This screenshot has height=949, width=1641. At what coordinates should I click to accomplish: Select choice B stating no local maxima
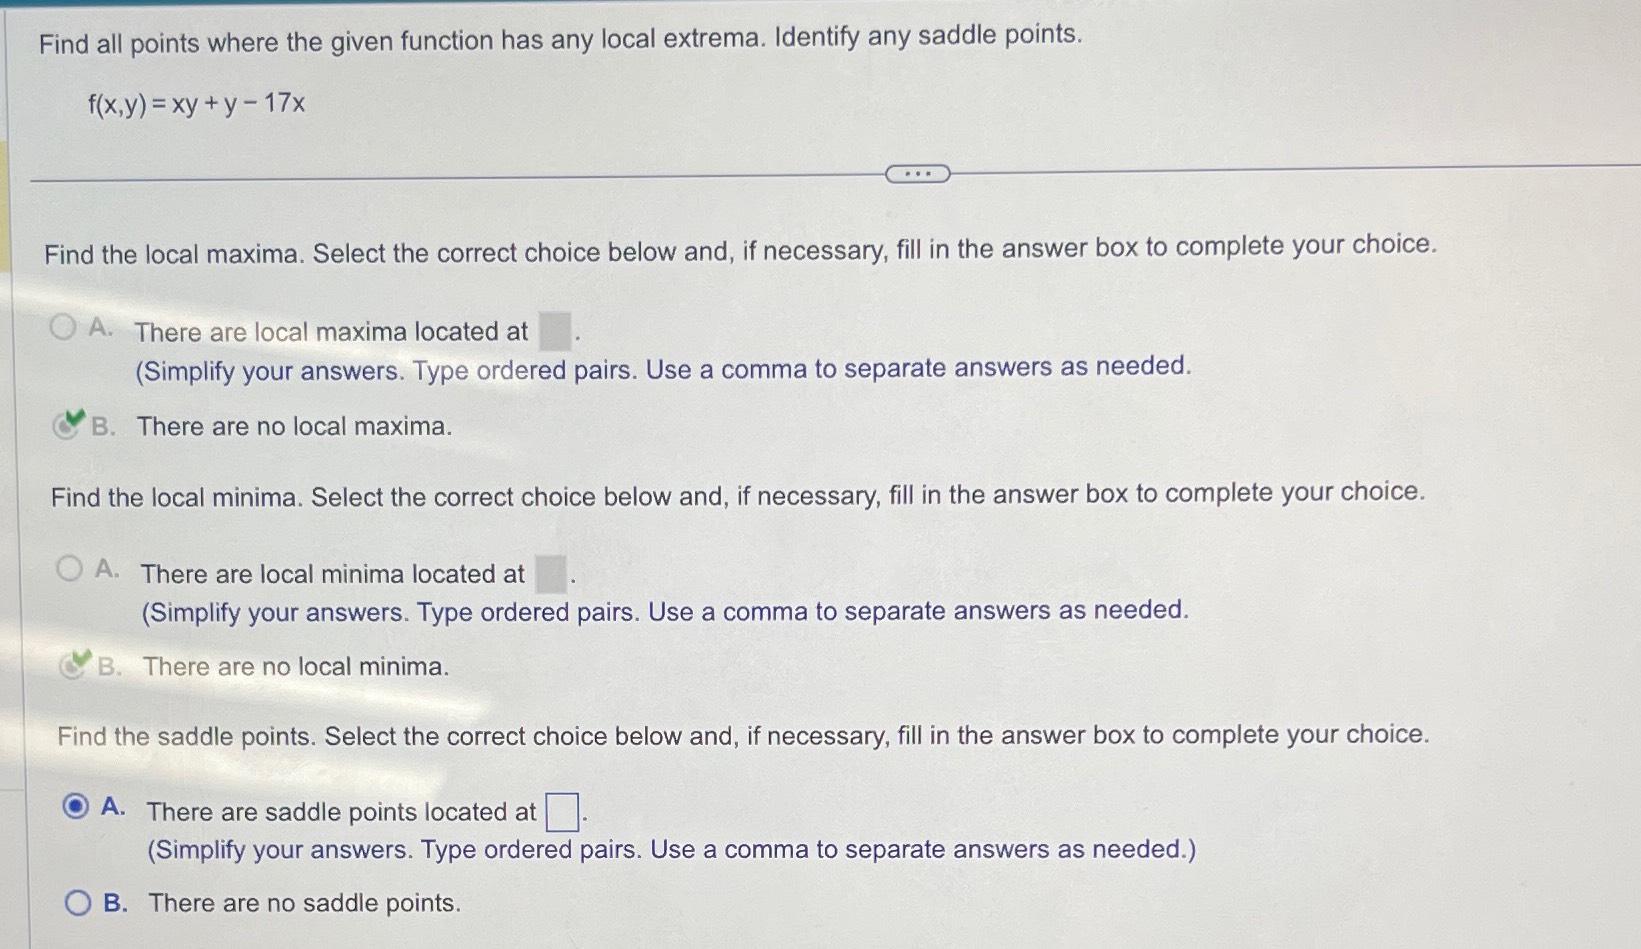coord(70,423)
